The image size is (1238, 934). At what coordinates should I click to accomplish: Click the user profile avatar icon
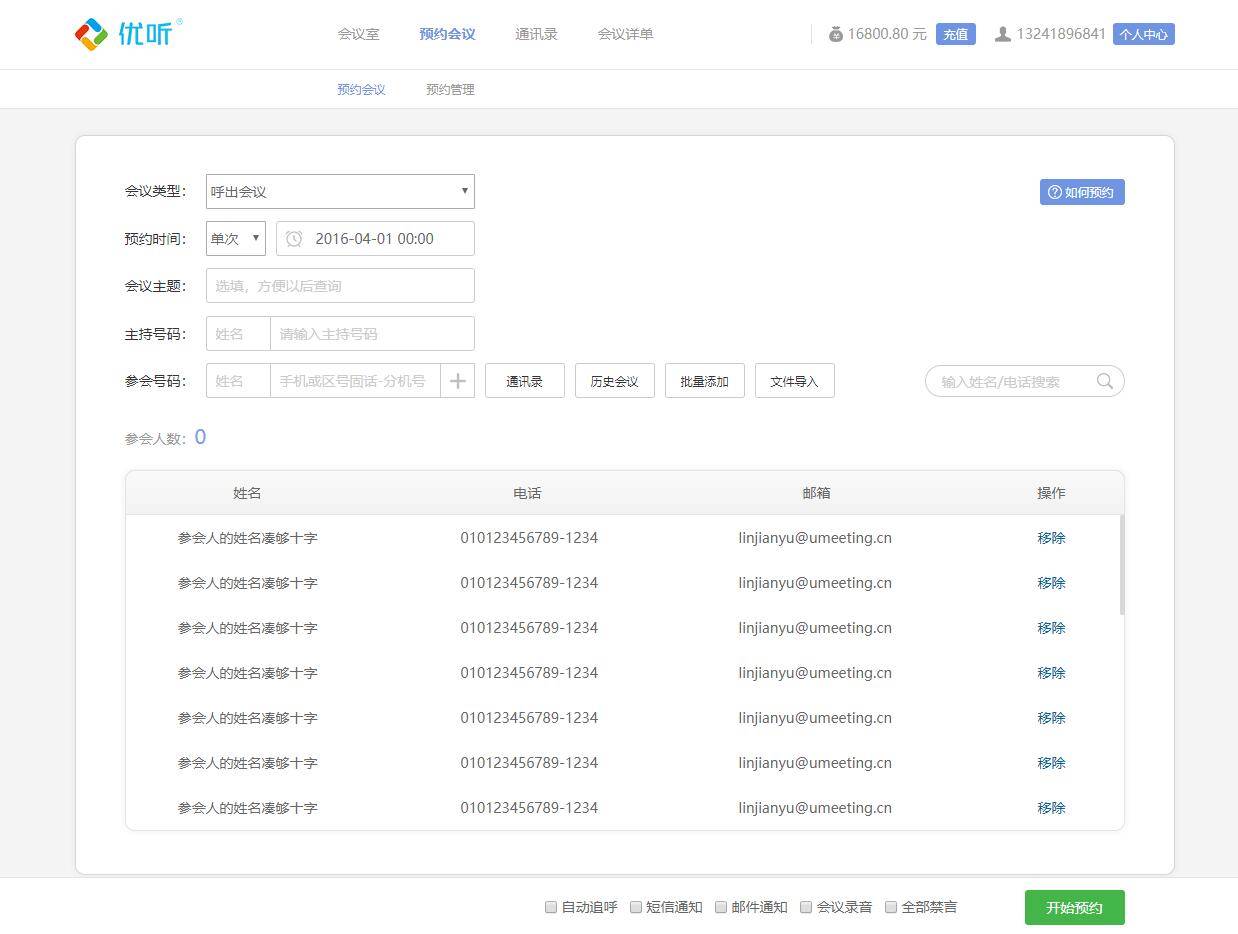pyautogui.click(x=1002, y=34)
